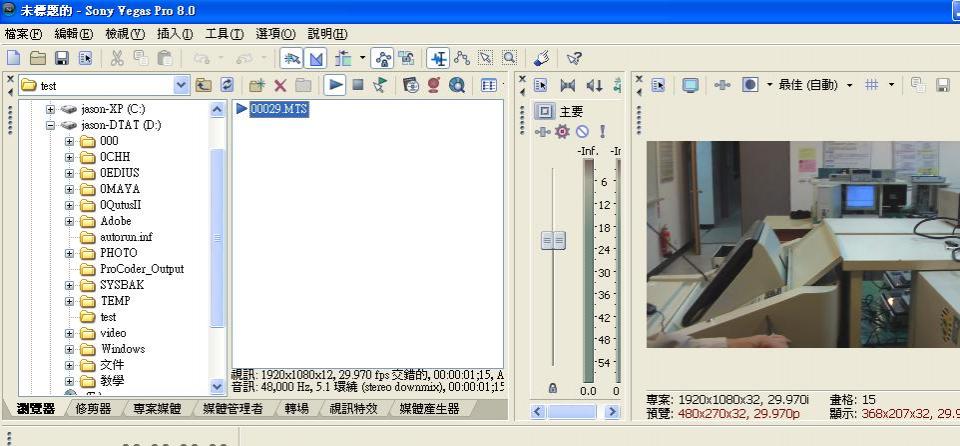Open the Master automation settings gear
Screen dimensions: 960x446
coord(562,132)
